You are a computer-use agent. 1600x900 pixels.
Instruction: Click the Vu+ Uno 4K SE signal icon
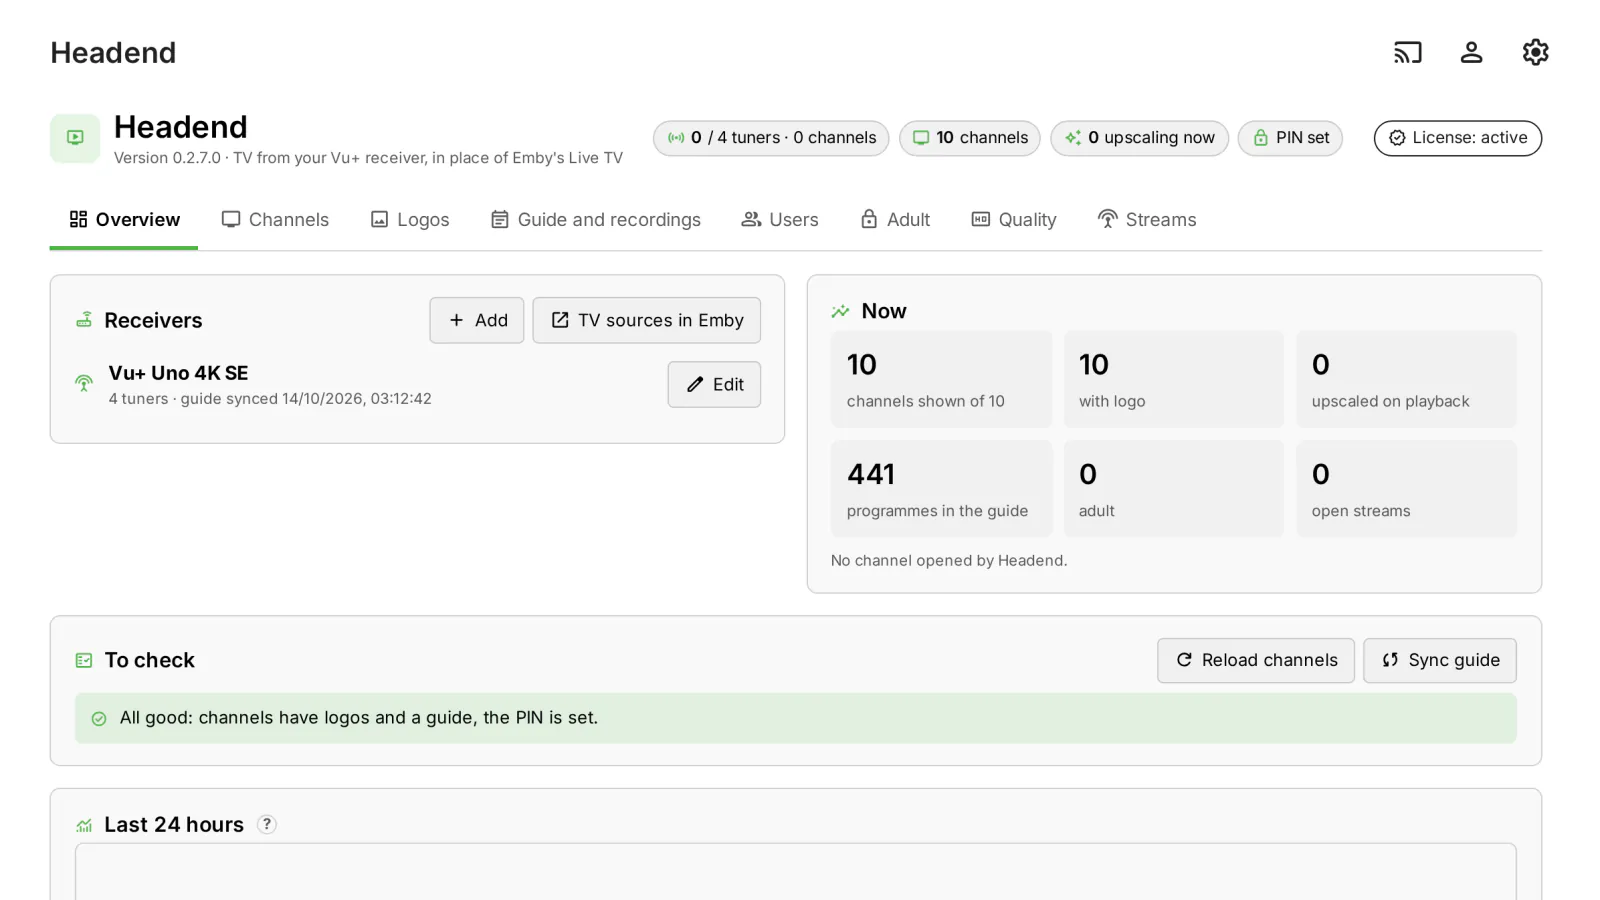84,383
